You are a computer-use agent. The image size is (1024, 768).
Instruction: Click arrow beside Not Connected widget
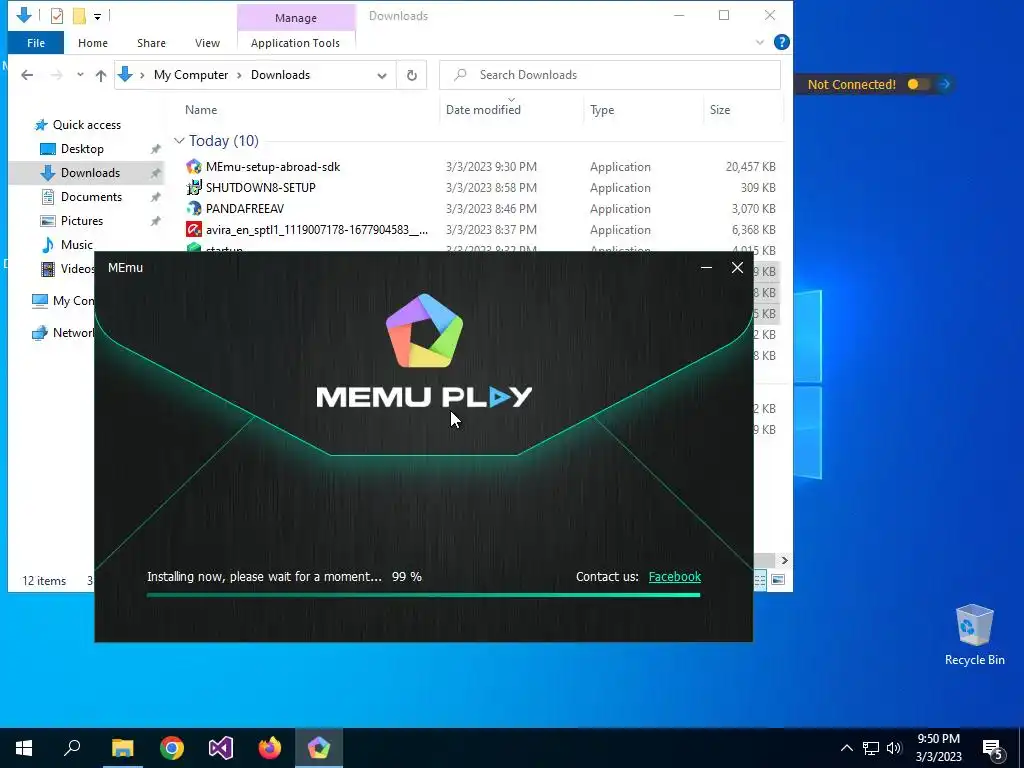pyautogui.click(x=944, y=84)
